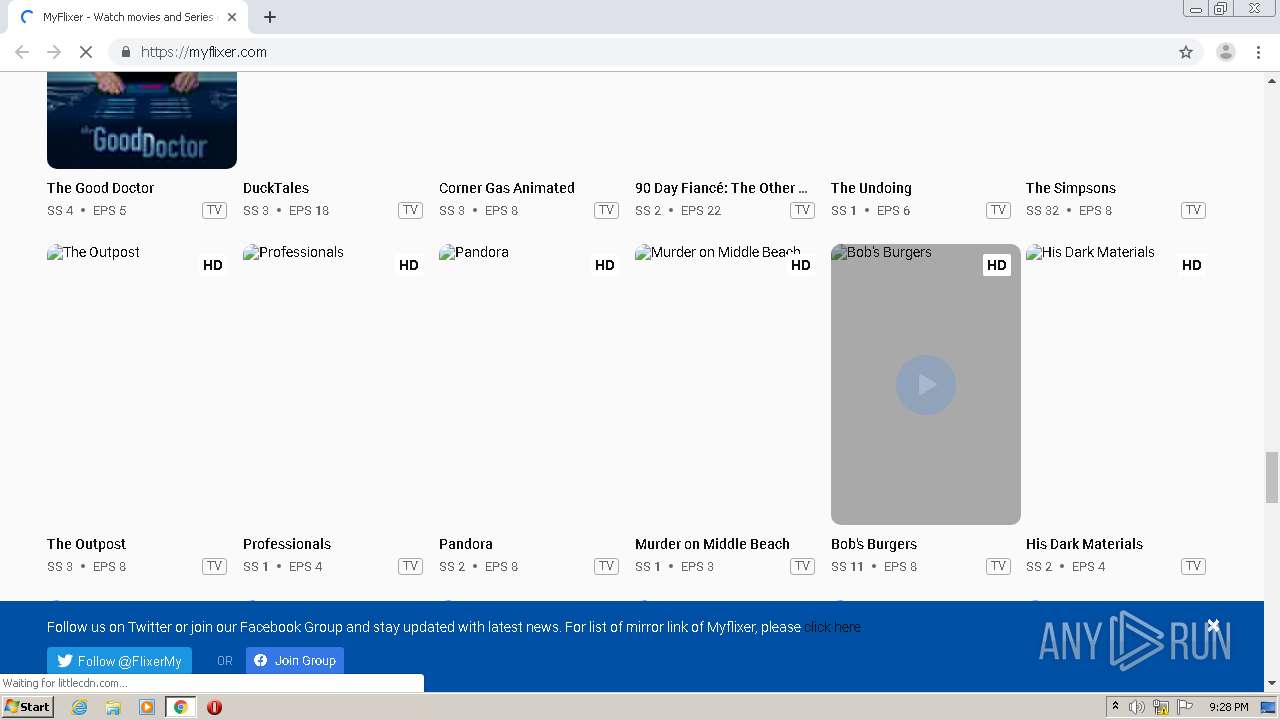The height and width of the screenshot is (720, 1280).
Task: Open the Chrome profile avatar
Action: pyautogui.click(x=1225, y=52)
